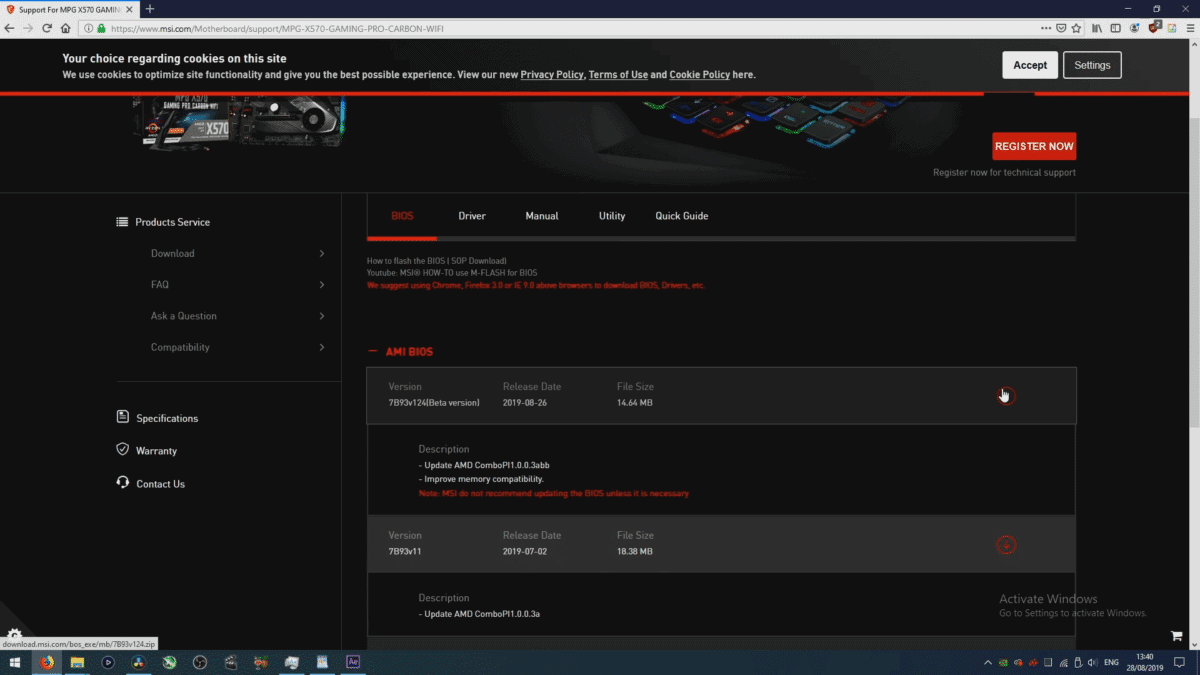Select the release date 2019-07-02
1200x675 pixels.
pyautogui.click(x=525, y=551)
